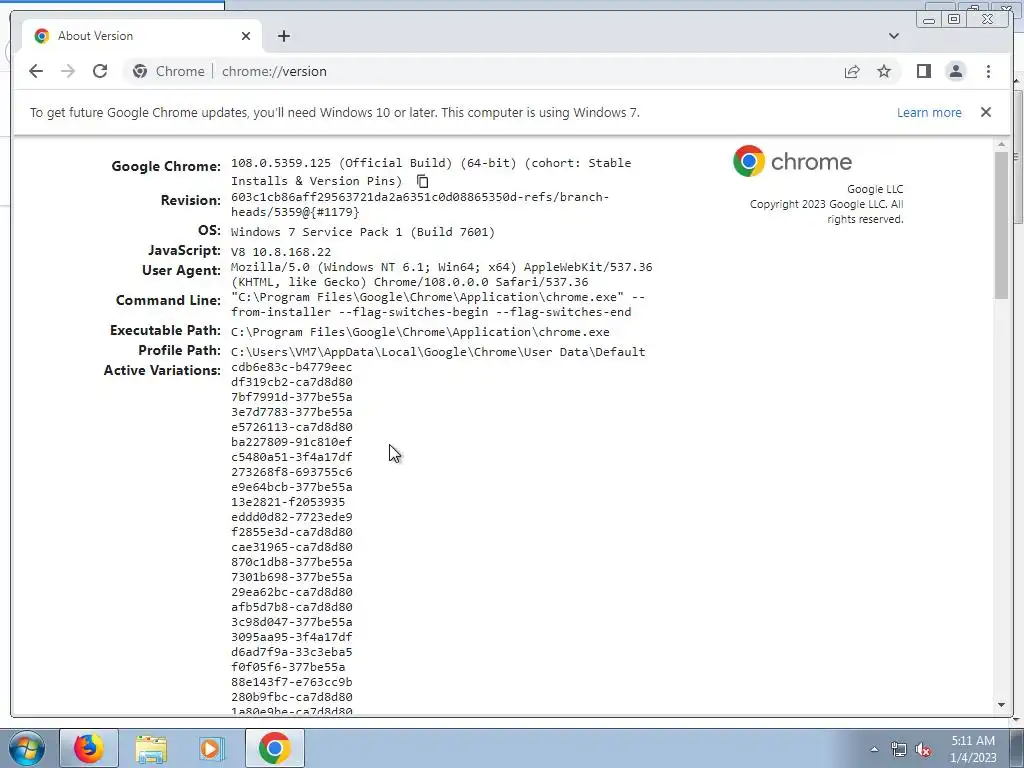Screen dimensions: 1024x768
Task: Click variation d6ad7f9a-33c3eba5
Action: (291, 652)
